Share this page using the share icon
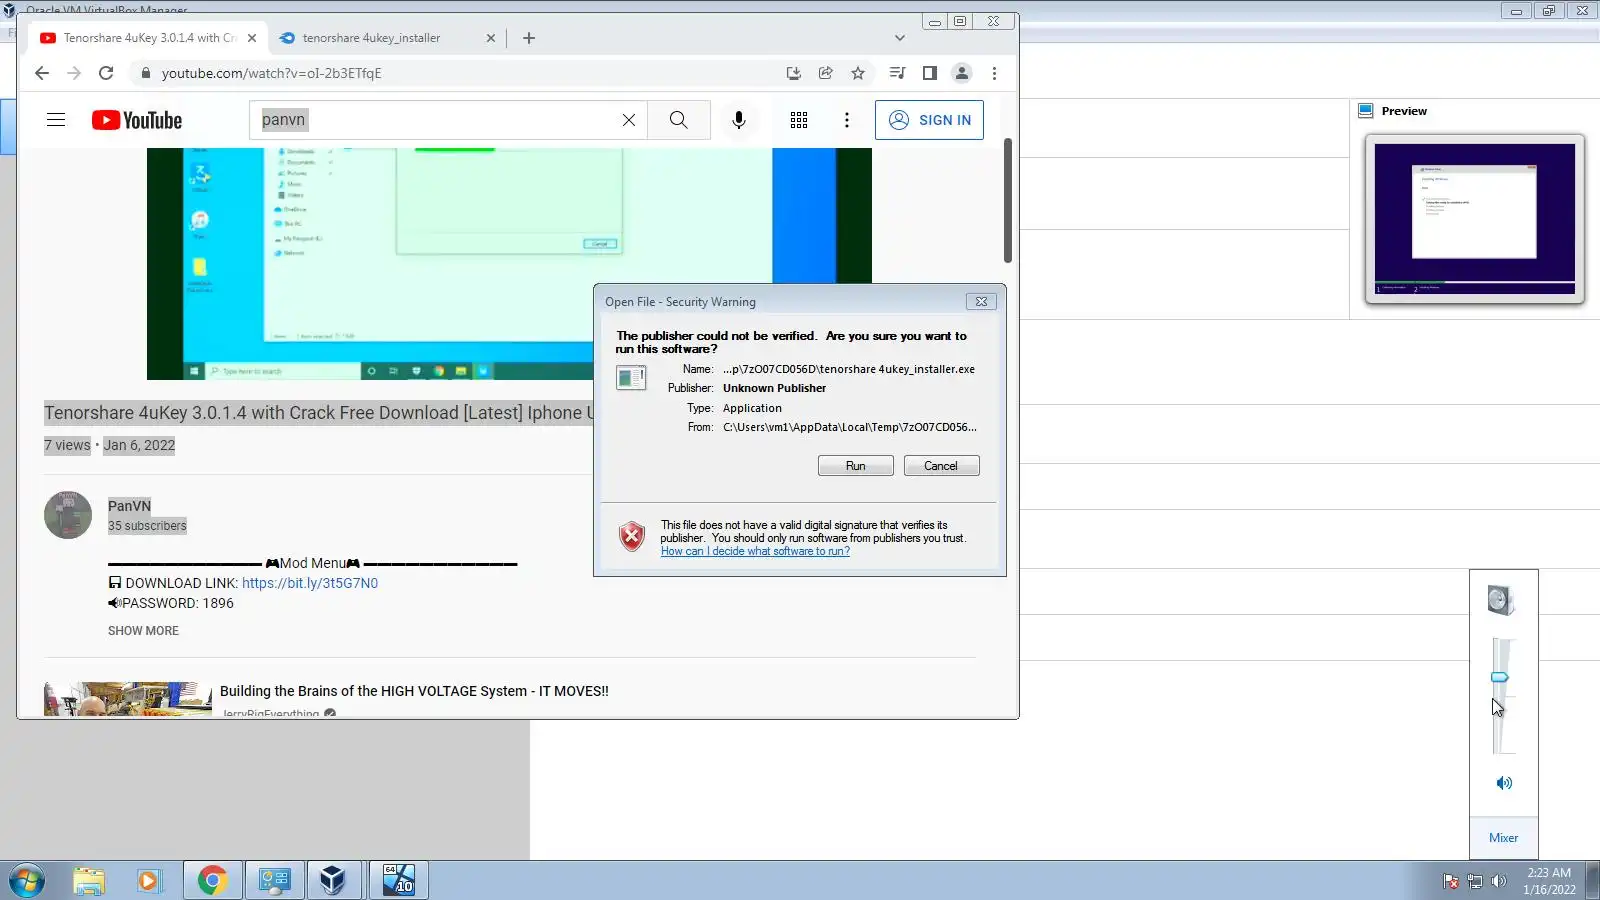 pyautogui.click(x=826, y=73)
